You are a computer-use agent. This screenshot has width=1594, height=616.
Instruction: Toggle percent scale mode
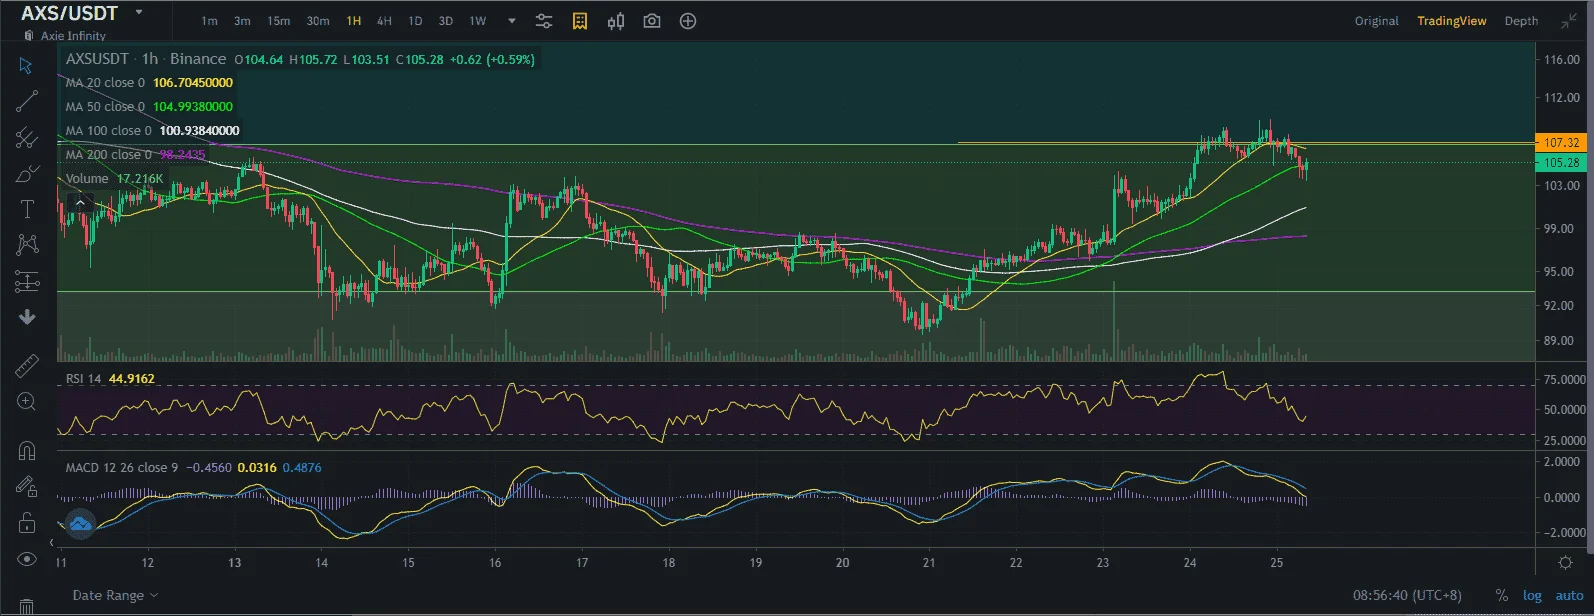[x=1502, y=595]
